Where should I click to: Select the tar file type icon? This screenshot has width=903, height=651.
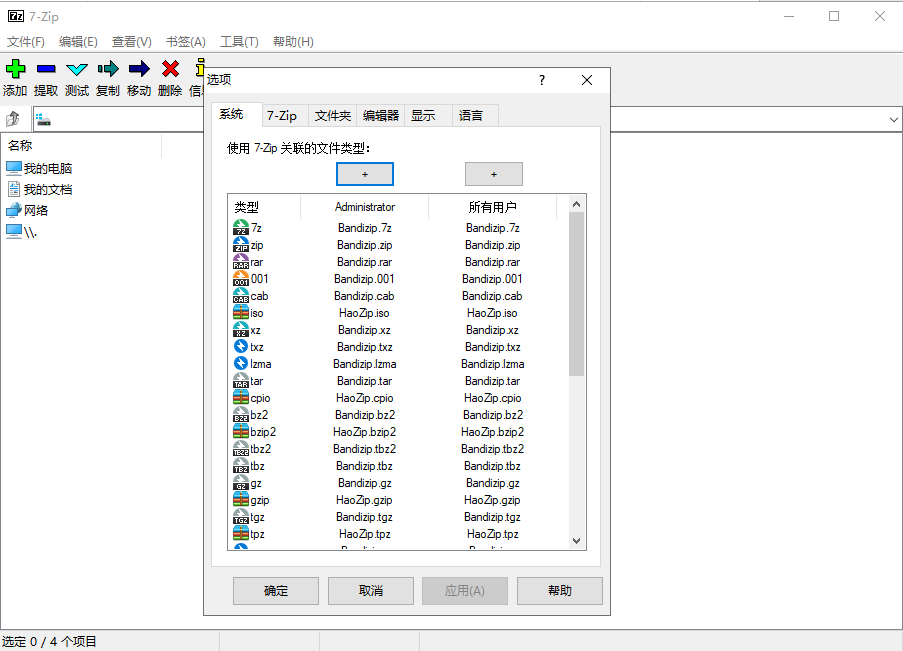tap(241, 381)
